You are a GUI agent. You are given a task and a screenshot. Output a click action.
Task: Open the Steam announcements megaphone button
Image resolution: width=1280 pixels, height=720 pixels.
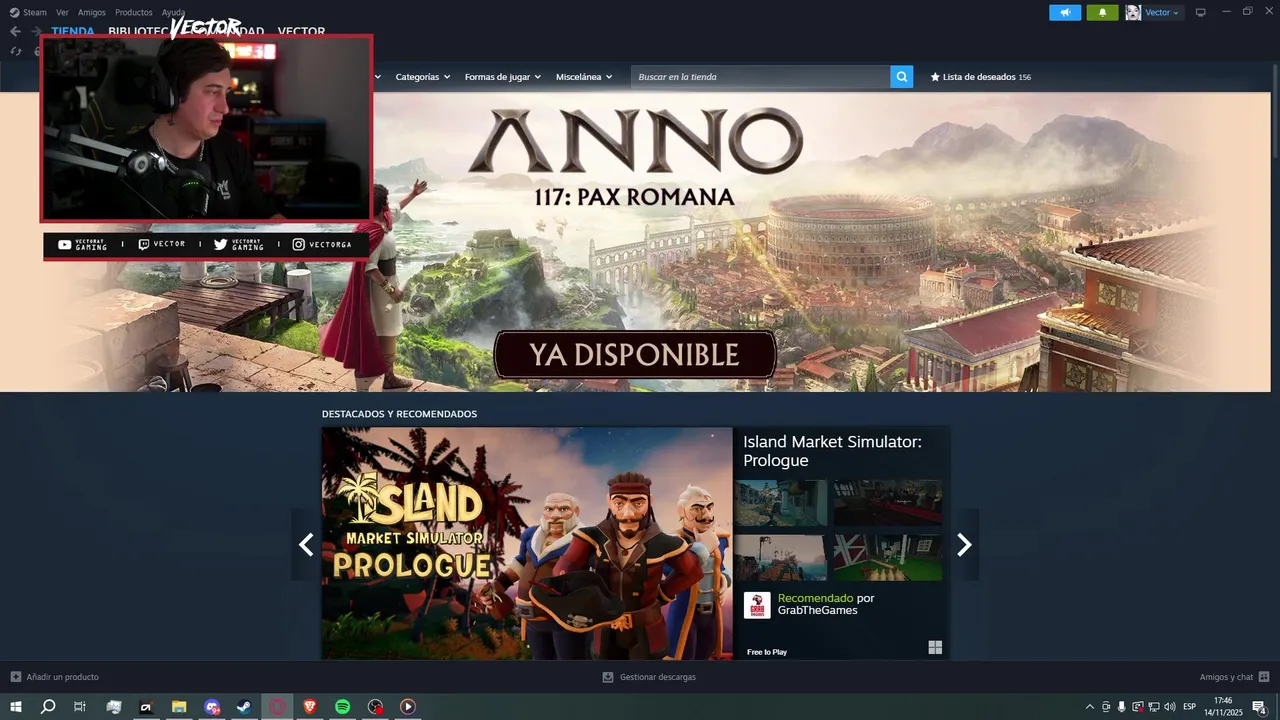[x=1065, y=12]
